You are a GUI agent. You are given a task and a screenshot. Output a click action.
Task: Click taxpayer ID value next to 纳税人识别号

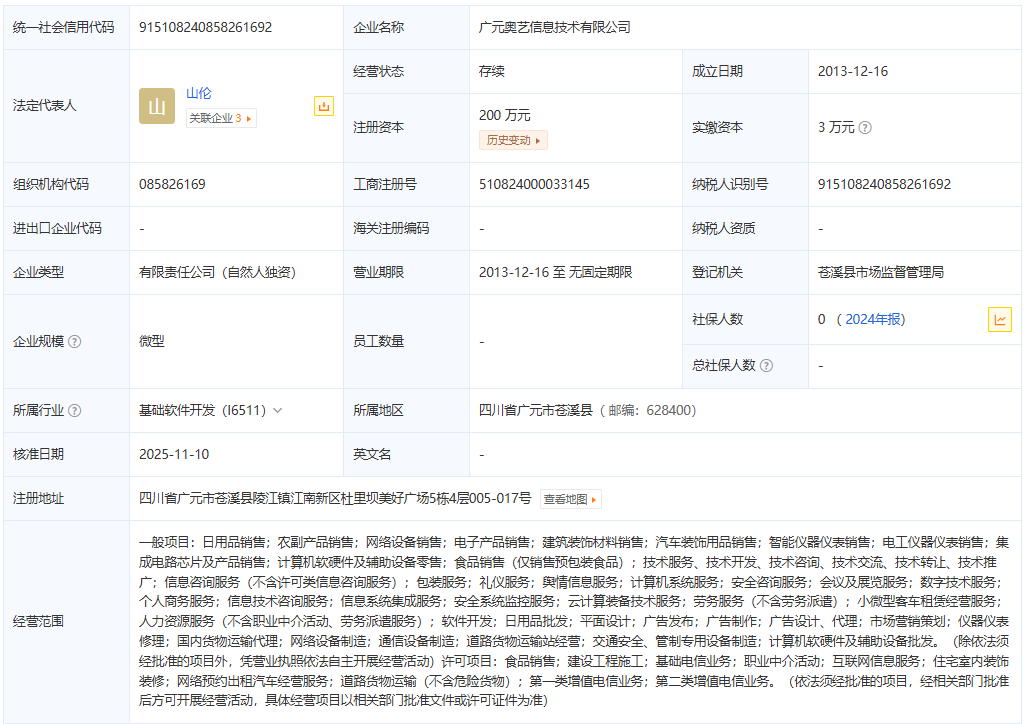tap(884, 185)
